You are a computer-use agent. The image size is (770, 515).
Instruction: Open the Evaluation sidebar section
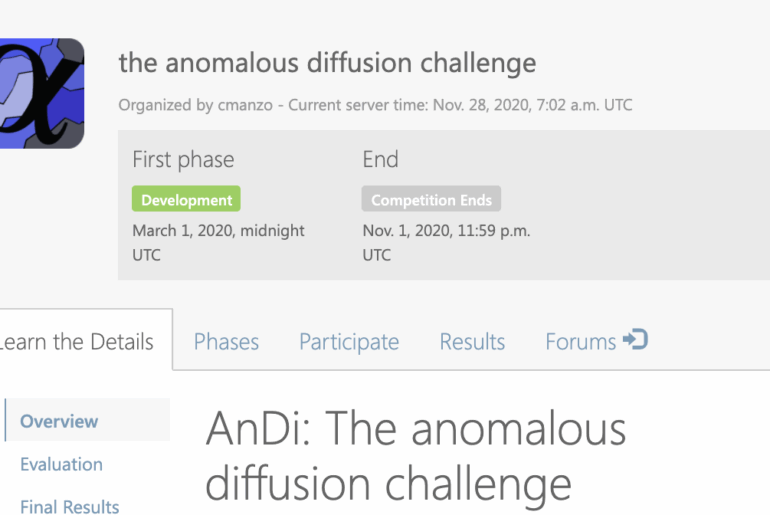(61, 464)
